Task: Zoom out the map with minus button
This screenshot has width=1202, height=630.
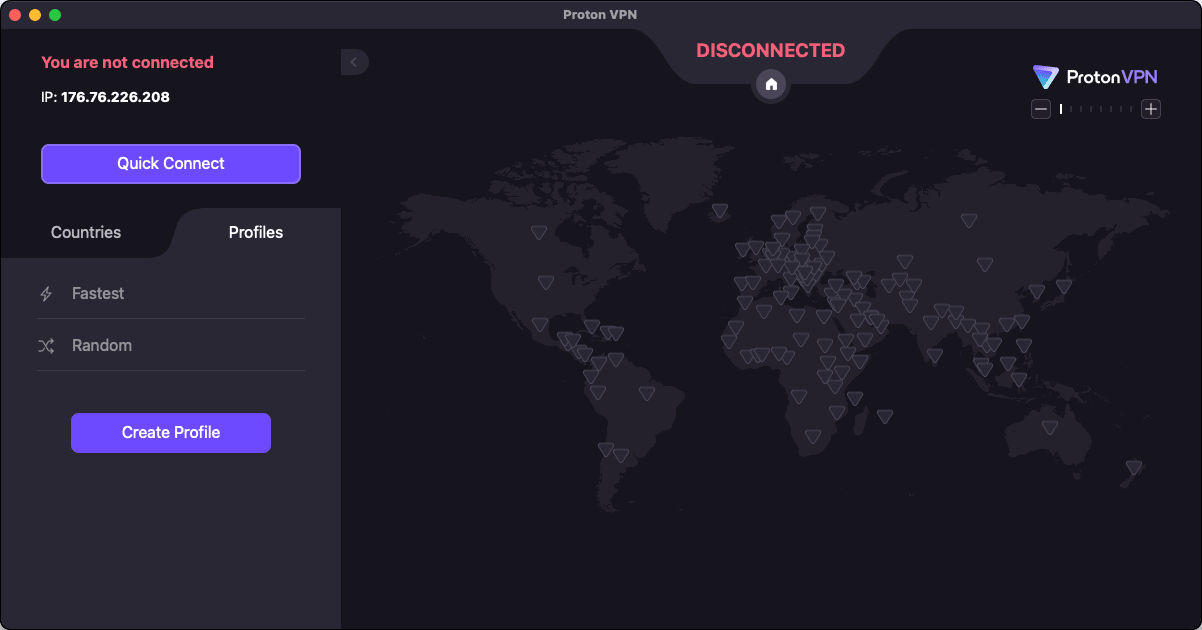Action: [1041, 109]
